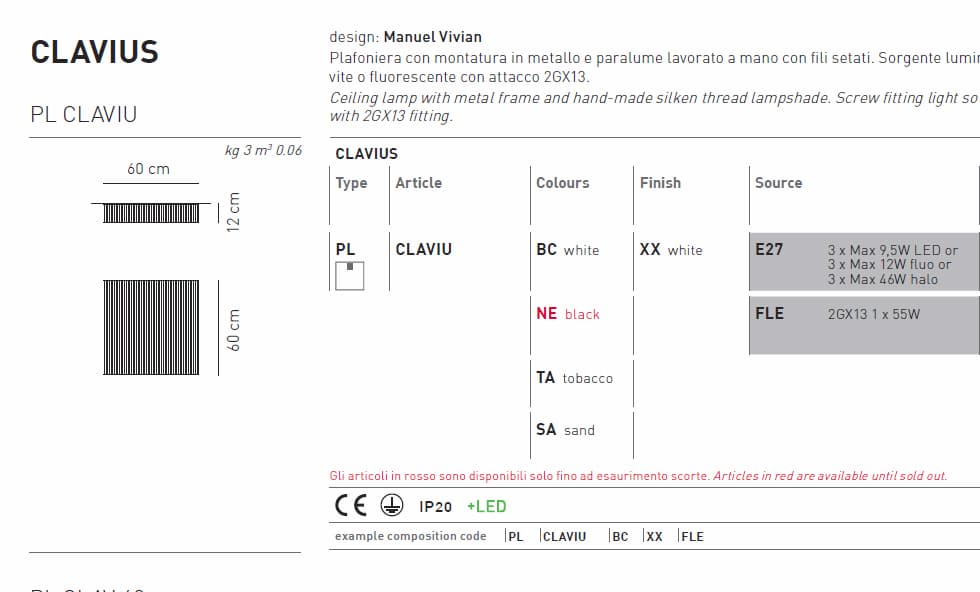Click the earth ground protection symbol
Viewport: 980px width, 592px height.
click(393, 506)
